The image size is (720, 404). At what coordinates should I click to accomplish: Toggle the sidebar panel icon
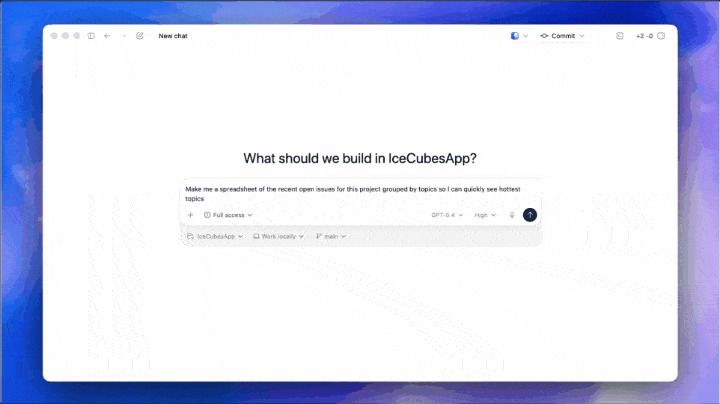pyautogui.click(x=91, y=36)
